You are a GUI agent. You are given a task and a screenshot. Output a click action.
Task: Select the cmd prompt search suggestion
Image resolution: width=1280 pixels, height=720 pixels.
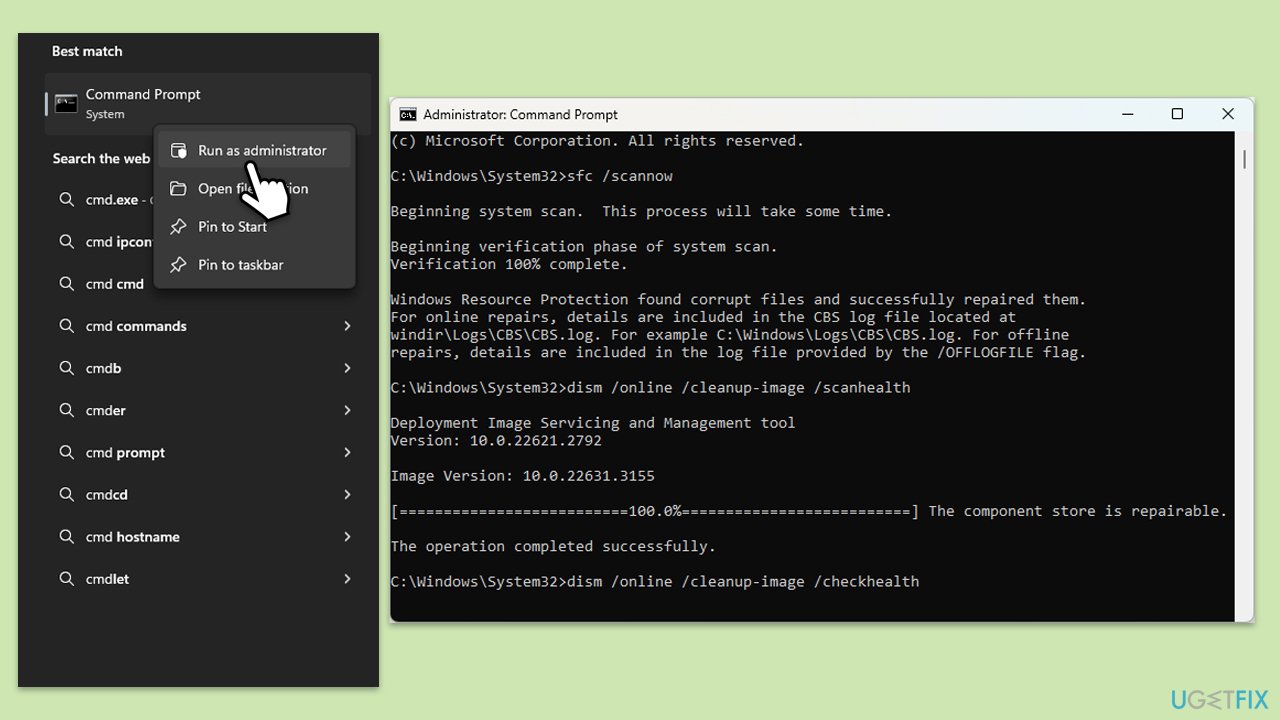pyautogui.click(x=208, y=452)
